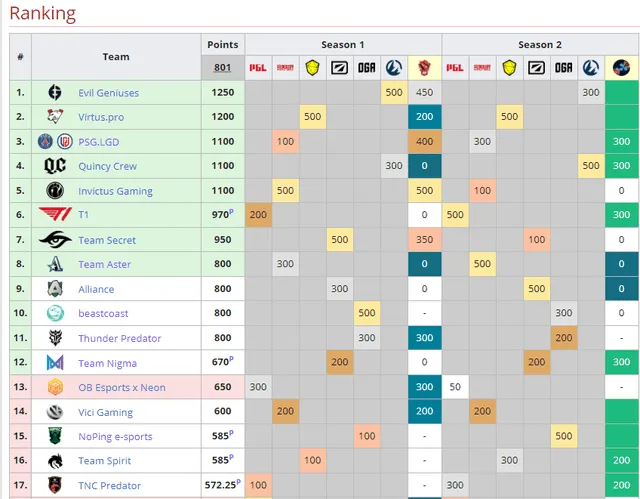The width and height of the screenshot is (640, 499).
Task: Open the NoPing e-sports link
Action: coord(116,437)
